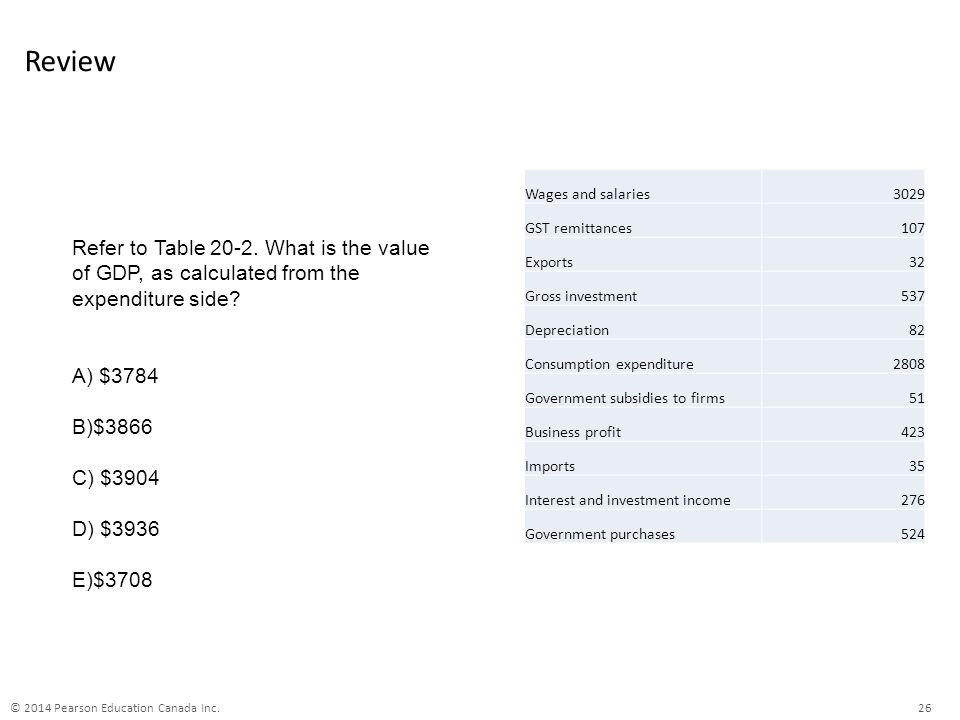Click the GDP question text

pyautogui.click(x=251, y=273)
